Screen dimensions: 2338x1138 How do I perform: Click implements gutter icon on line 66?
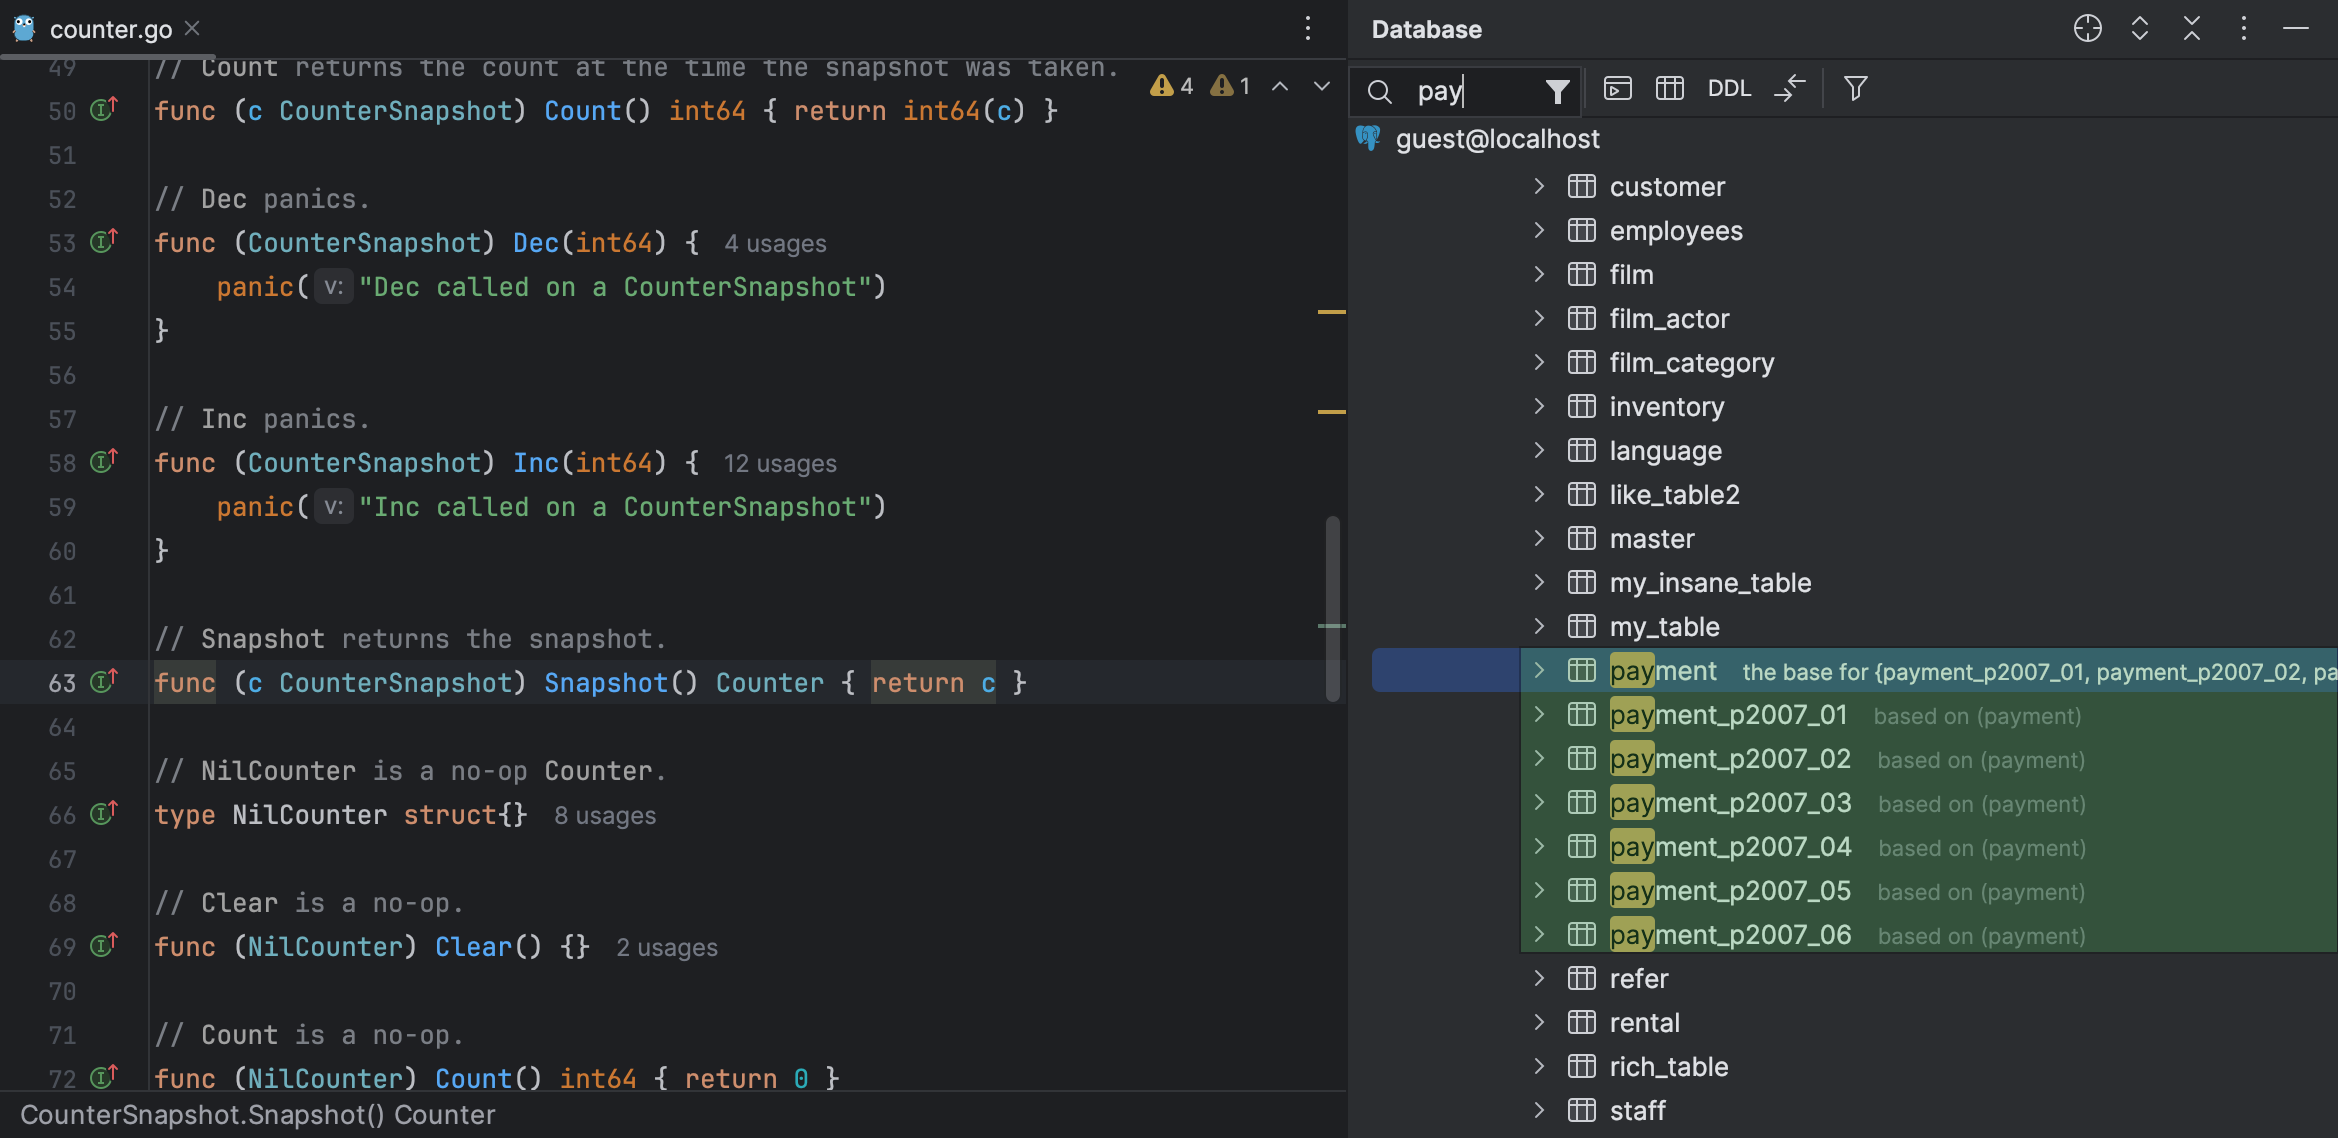(104, 814)
